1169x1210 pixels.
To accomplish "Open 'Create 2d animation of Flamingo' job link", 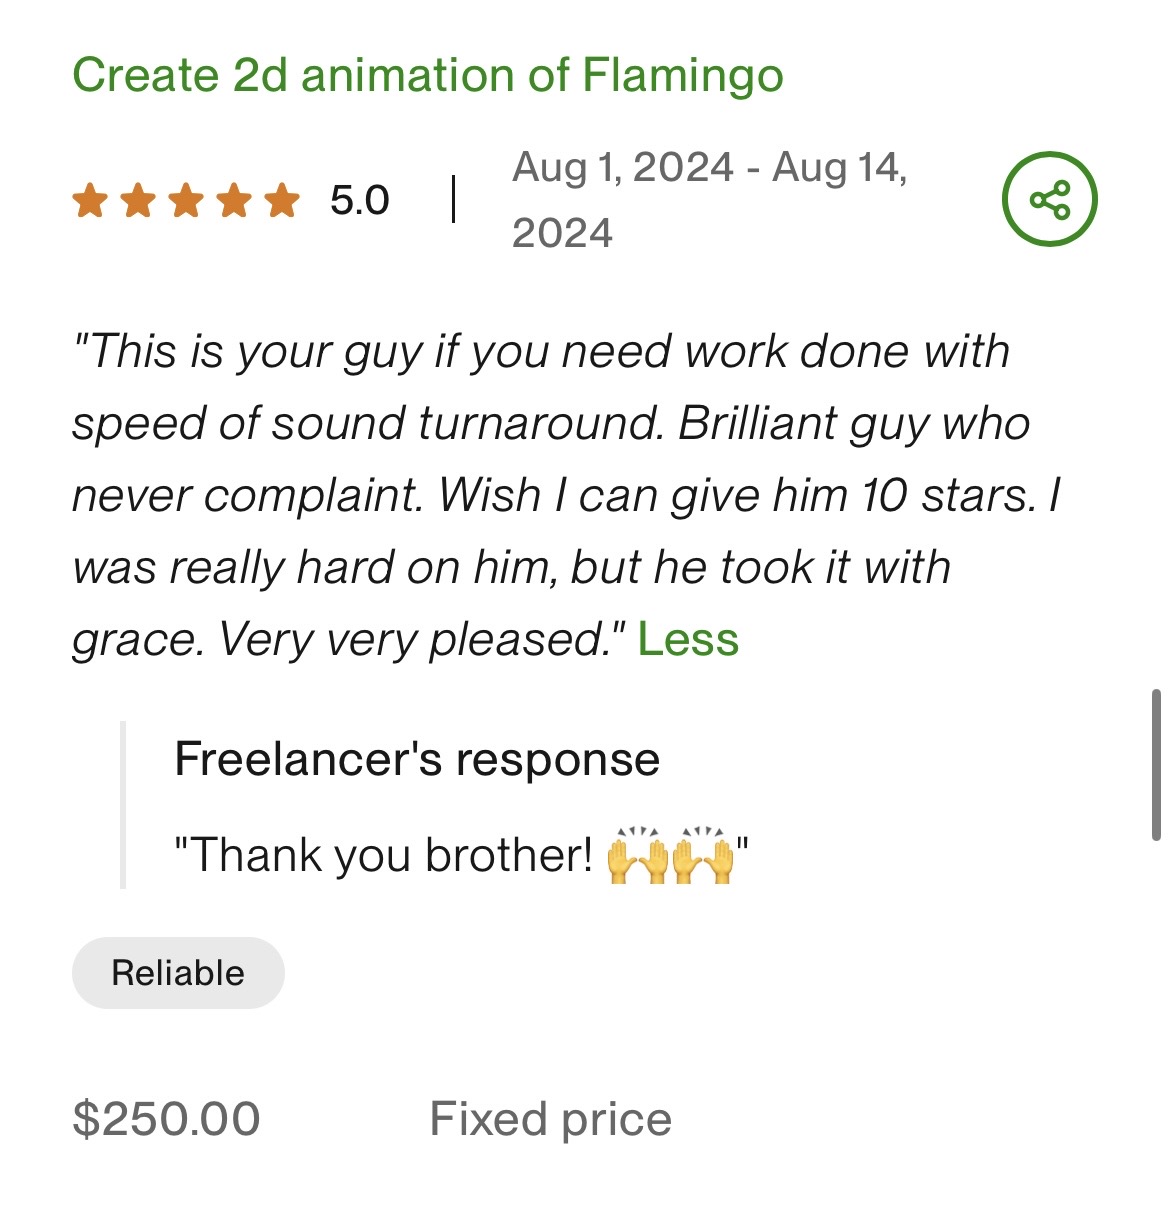I will 427,76.
